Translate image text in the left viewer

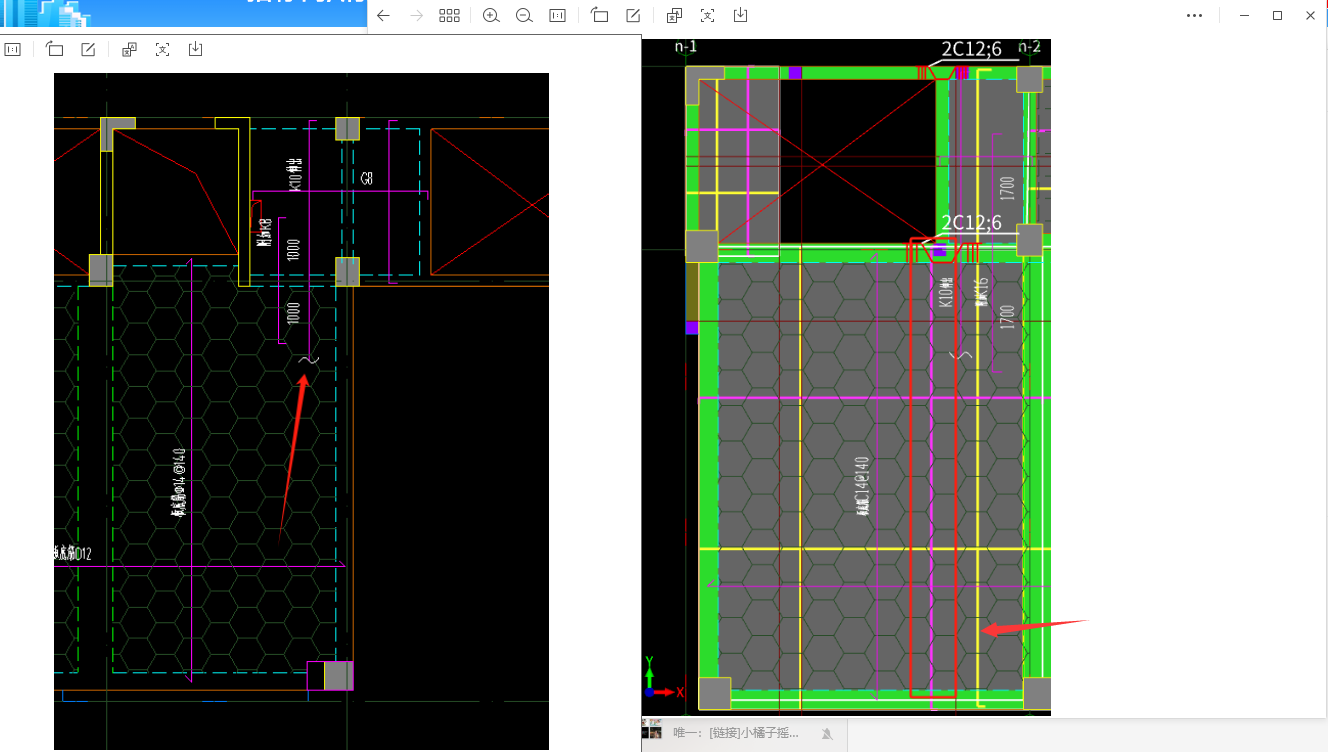[129, 49]
